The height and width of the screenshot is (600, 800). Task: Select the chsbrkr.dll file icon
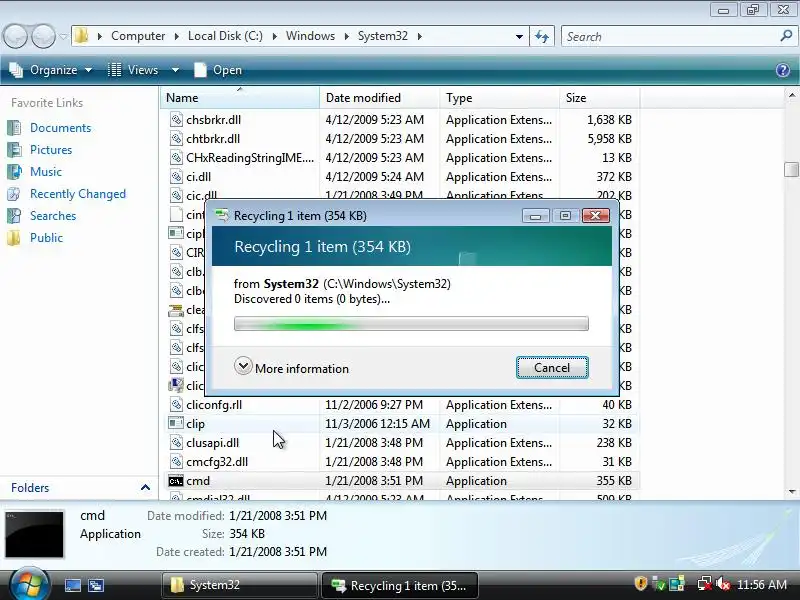click(176, 120)
